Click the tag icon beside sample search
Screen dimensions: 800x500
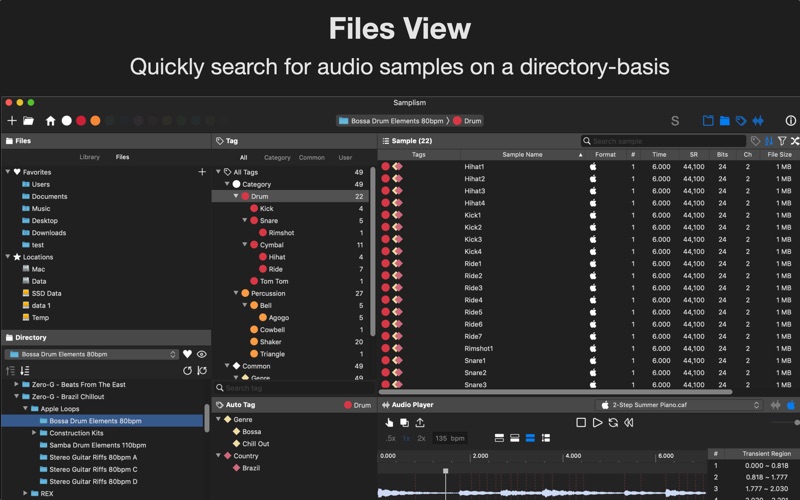coord(756,141)
